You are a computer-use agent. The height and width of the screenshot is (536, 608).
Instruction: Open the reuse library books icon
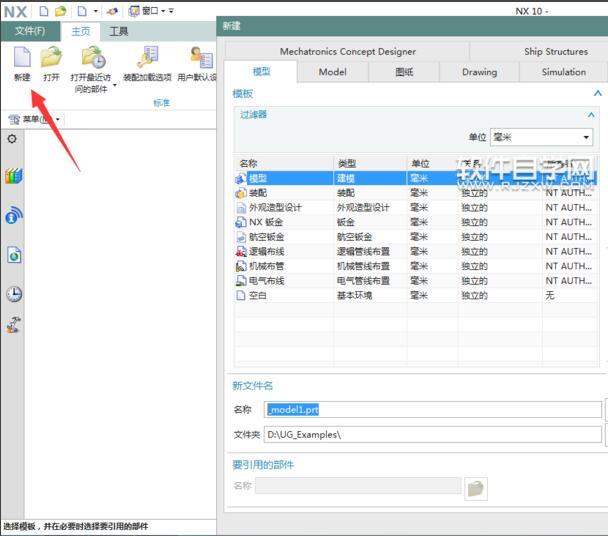tap(14, 176)
